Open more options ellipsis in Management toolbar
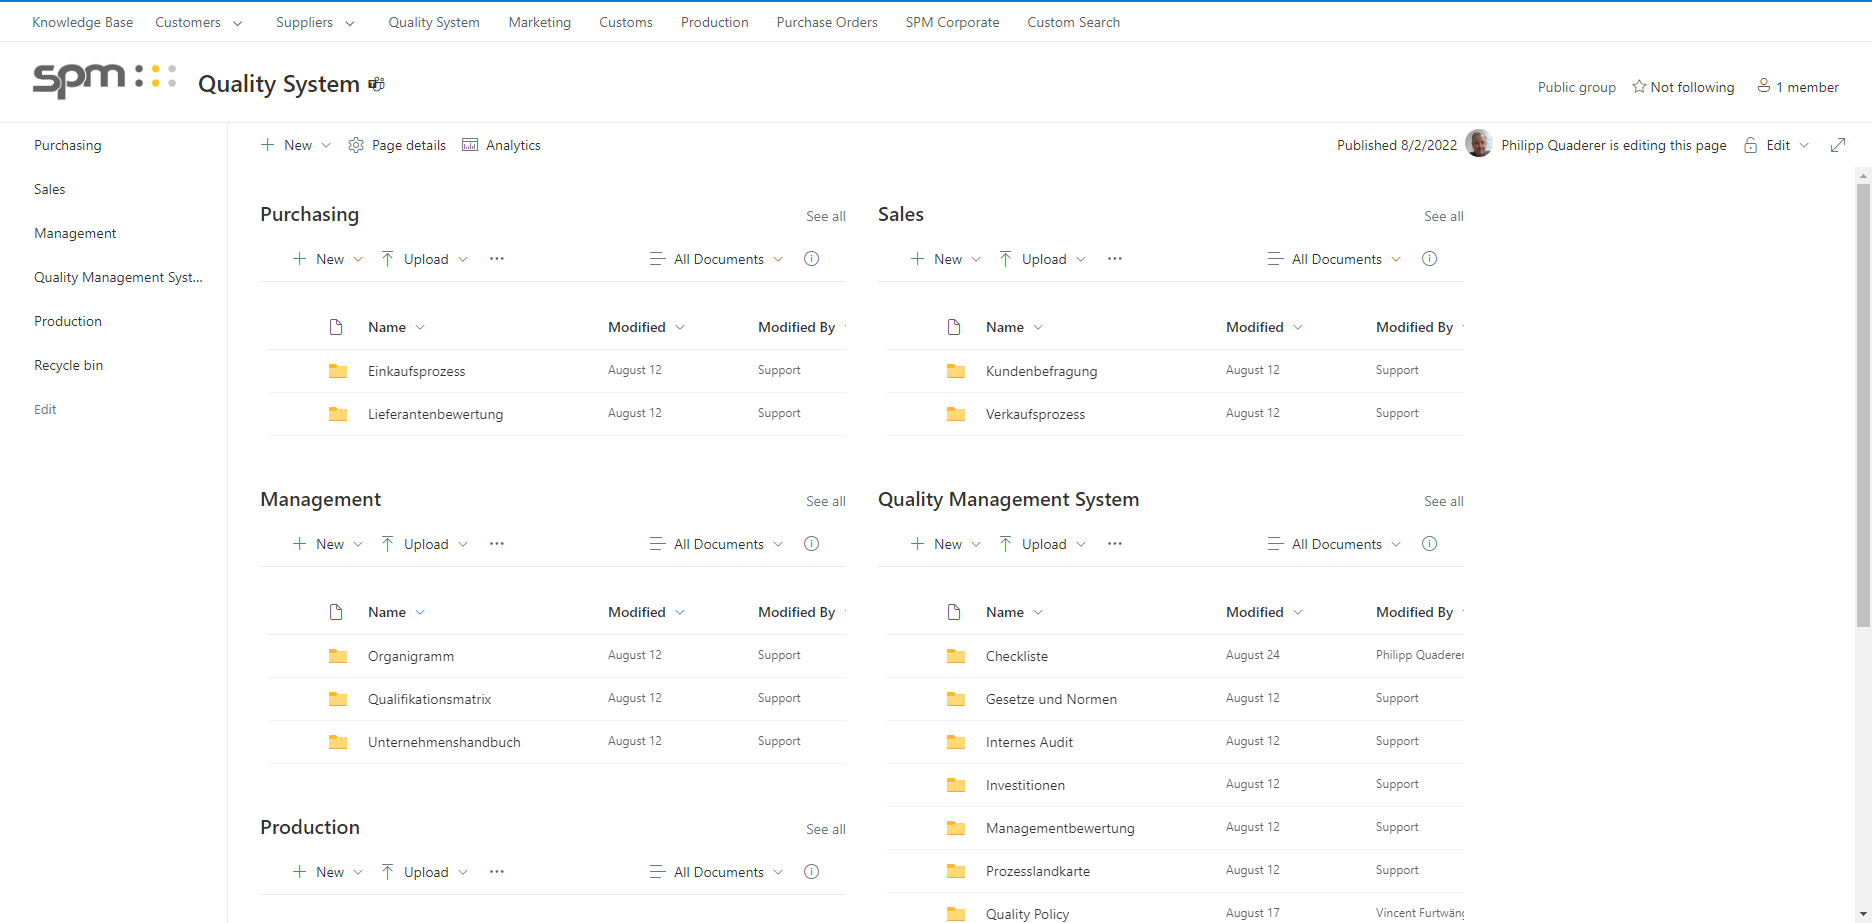The height and width of the screenshot is (923, 1872). 497,544
